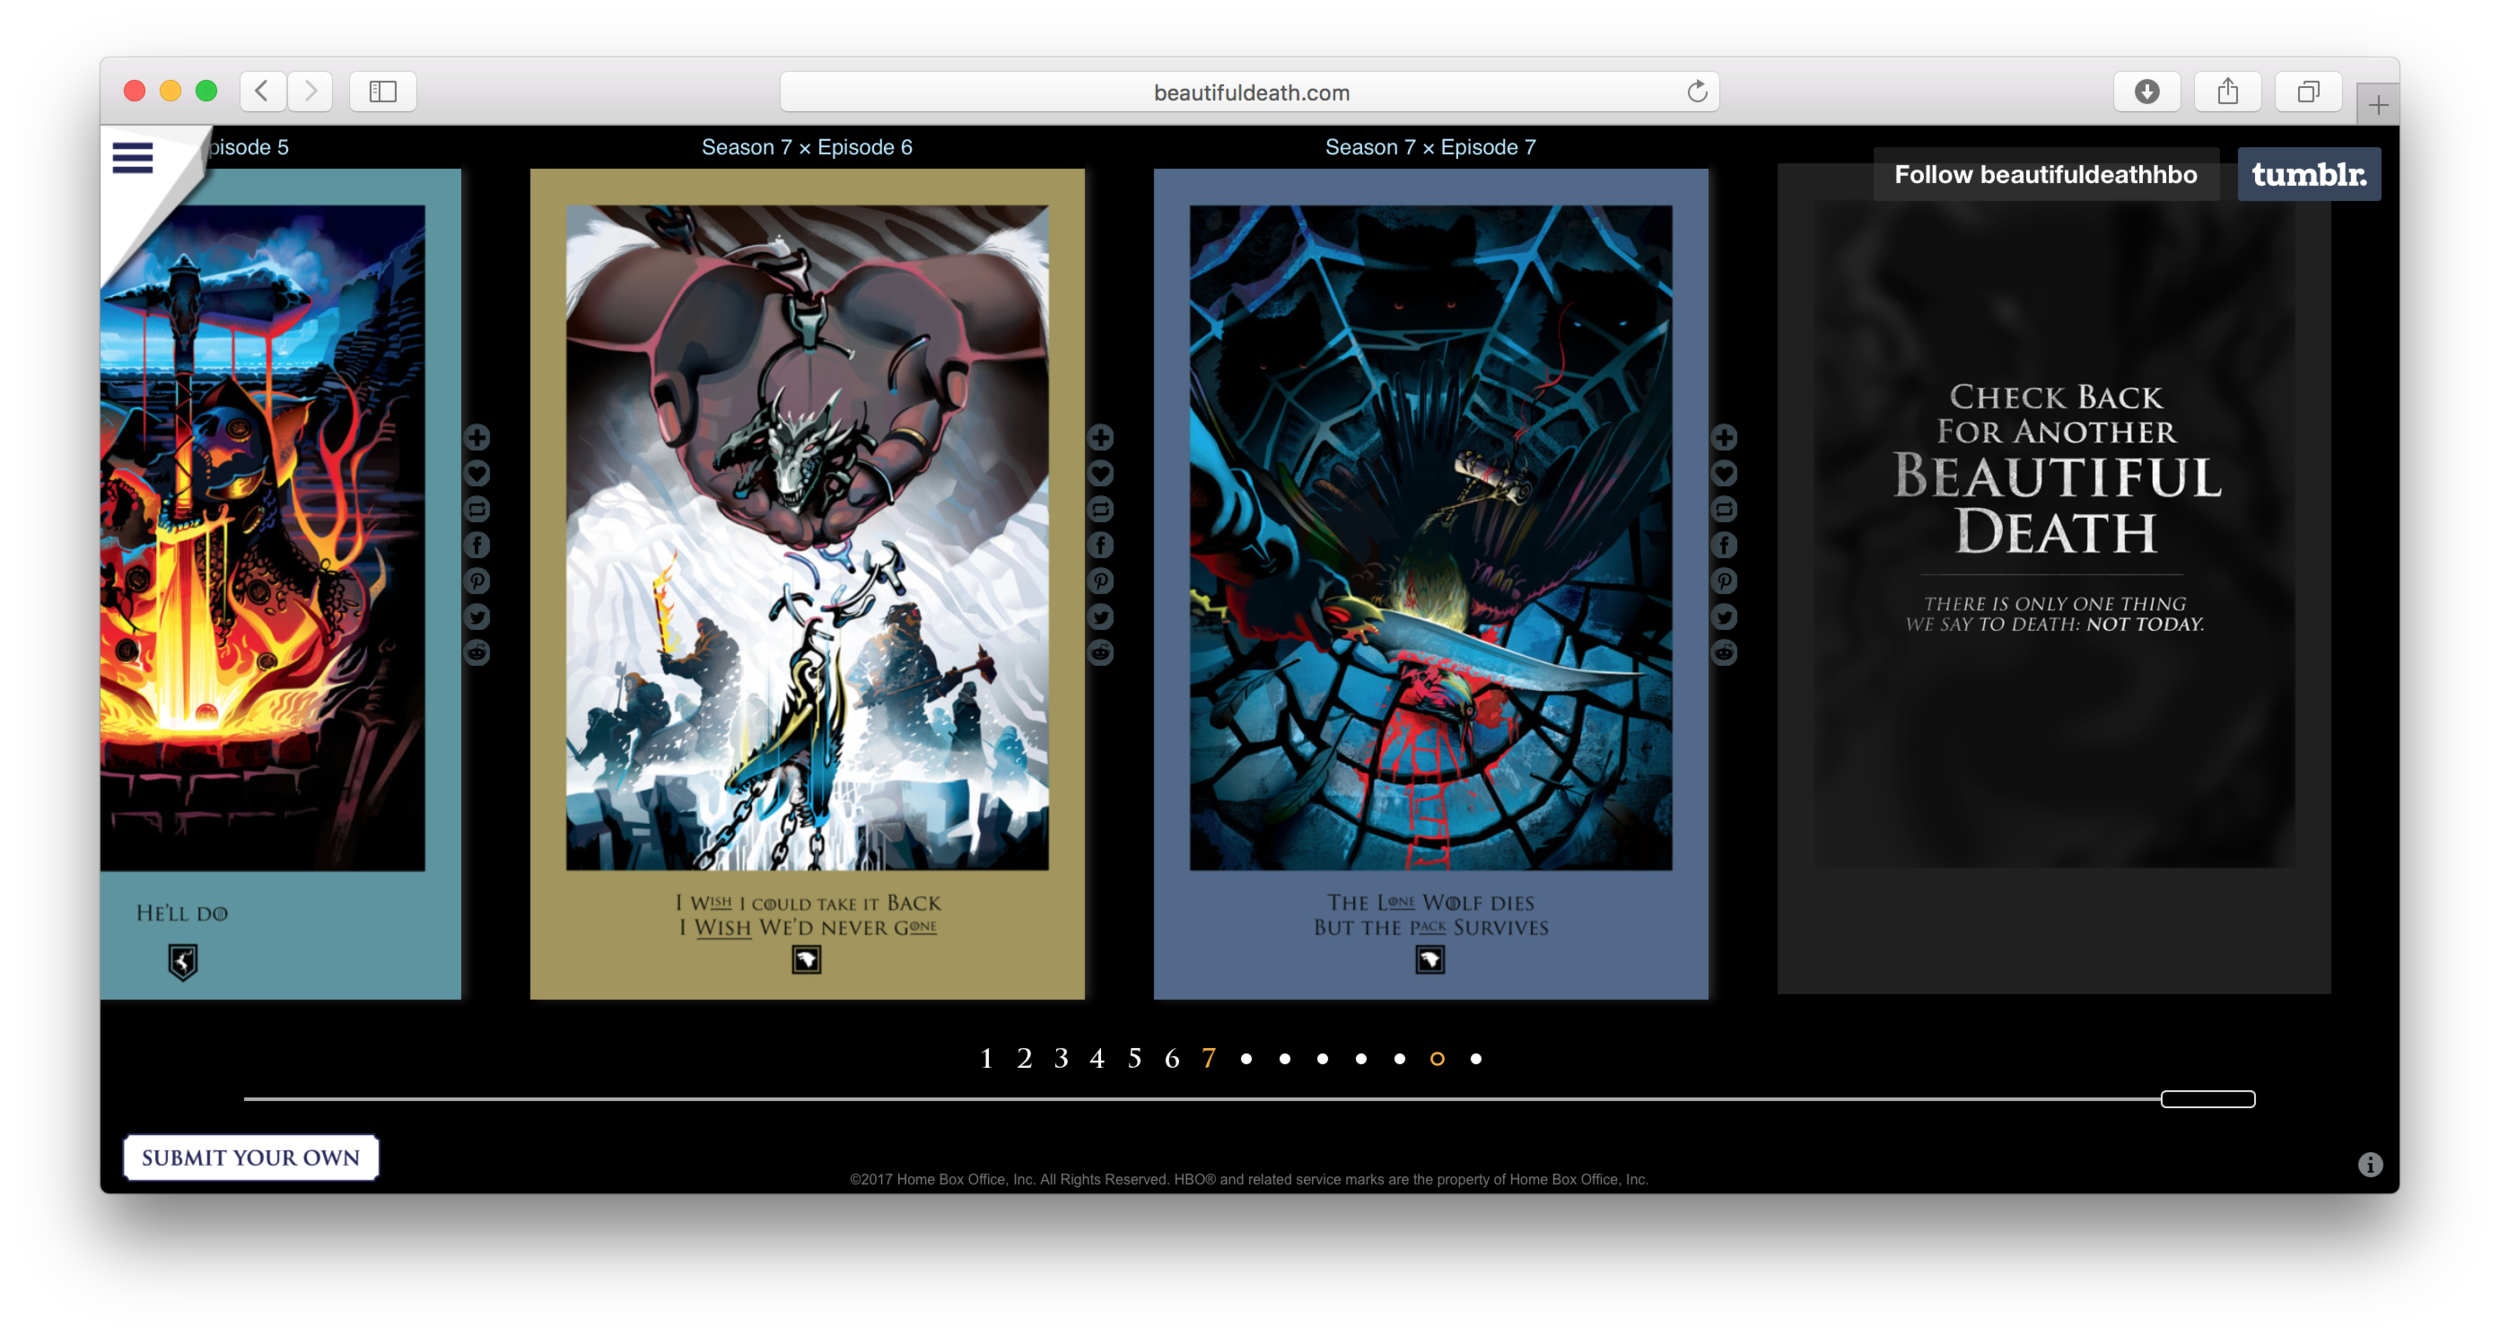Click the orange hollow pagination dot
This screenshot has width=2500, height=1337.
coord(1437,1059)
